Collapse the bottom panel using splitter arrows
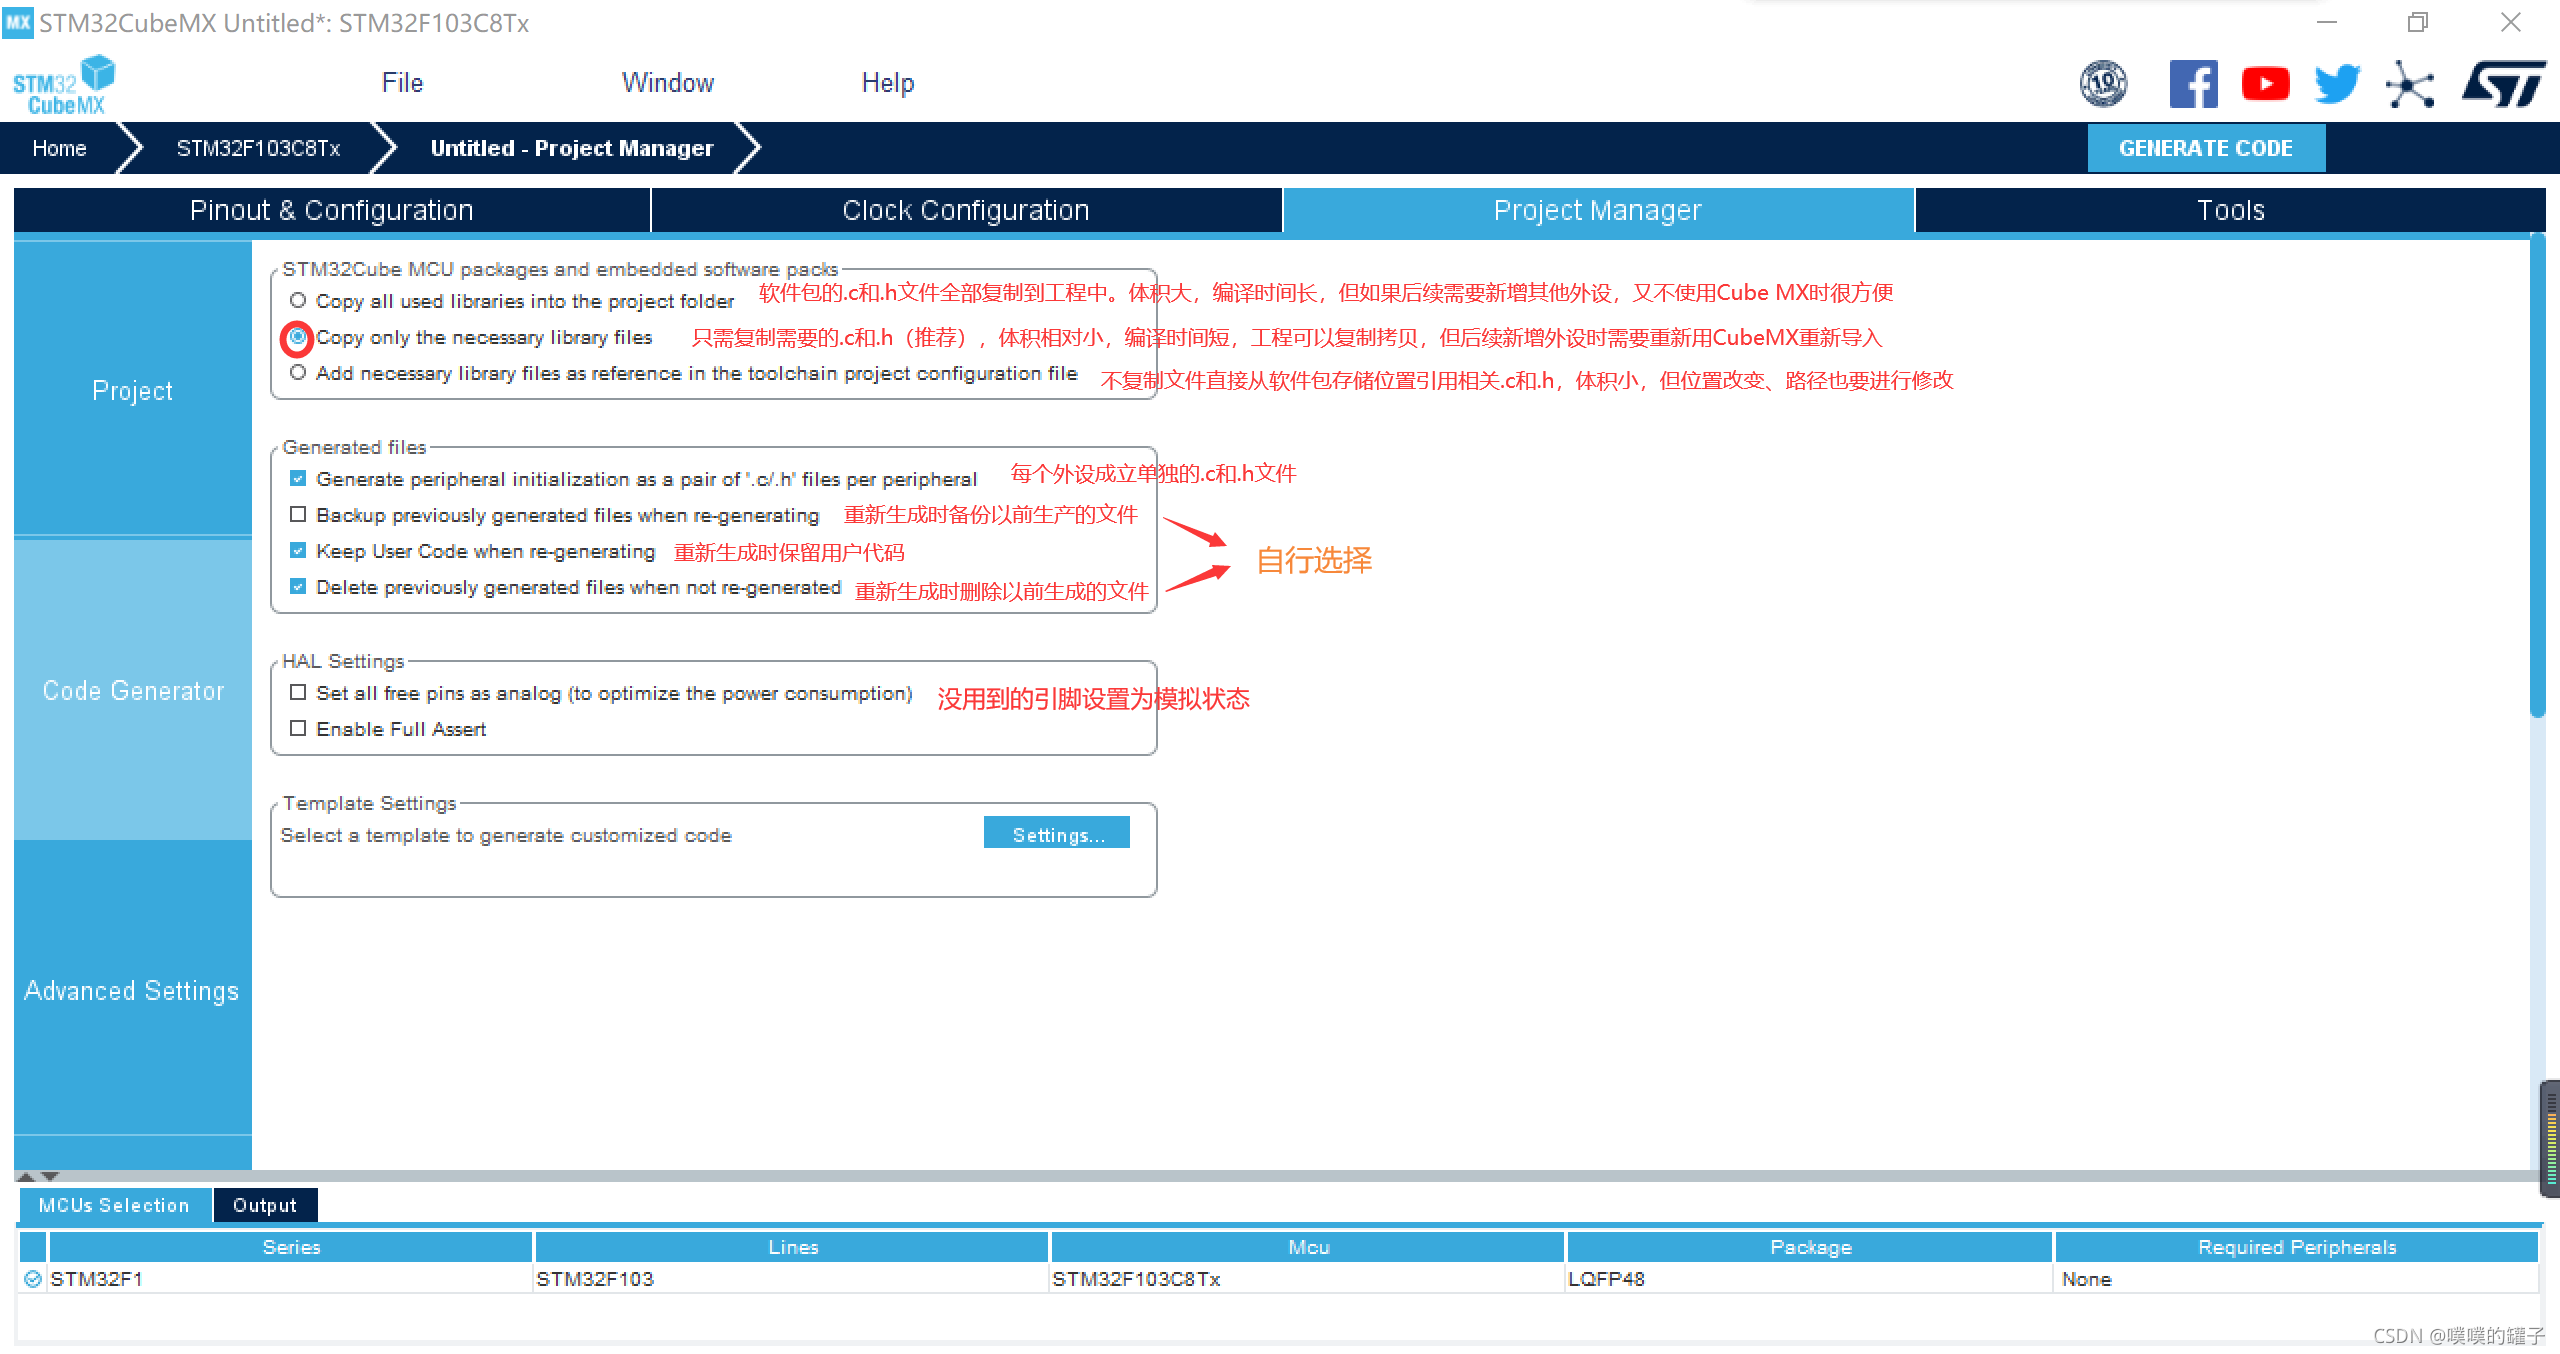 click(x=50, y=1176)
